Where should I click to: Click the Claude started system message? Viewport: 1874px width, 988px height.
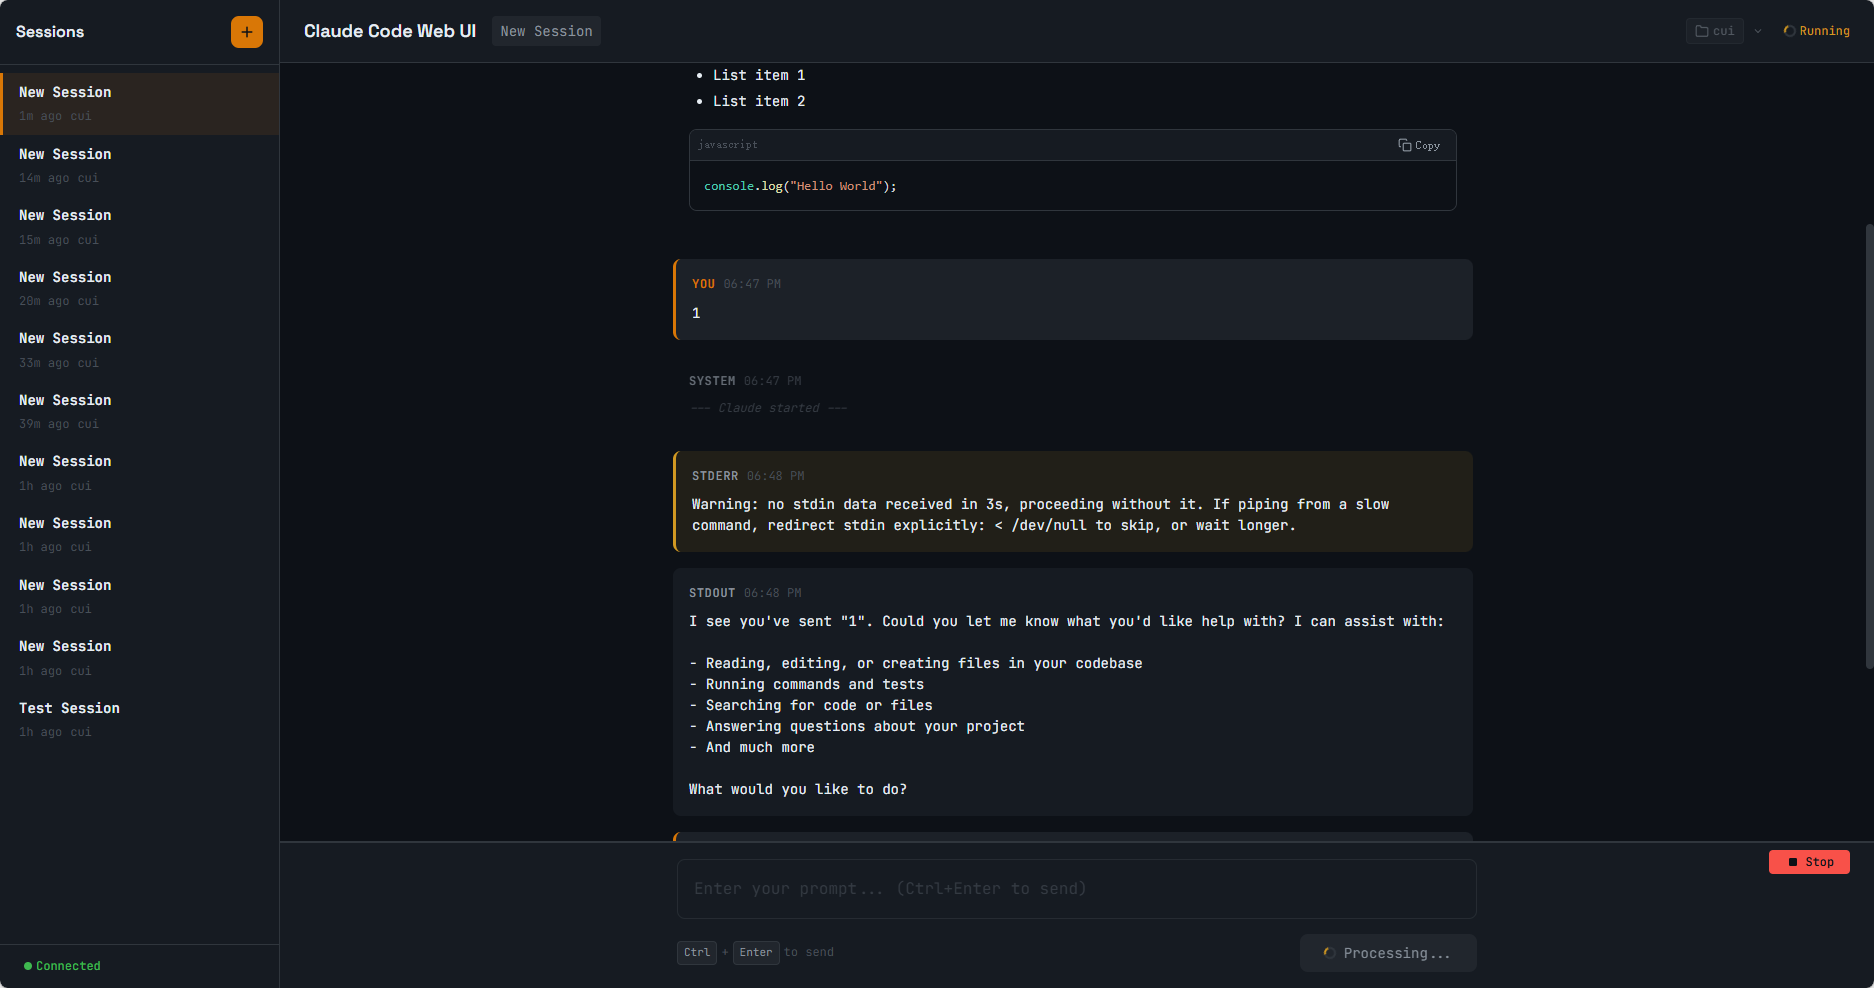point(768,408)
